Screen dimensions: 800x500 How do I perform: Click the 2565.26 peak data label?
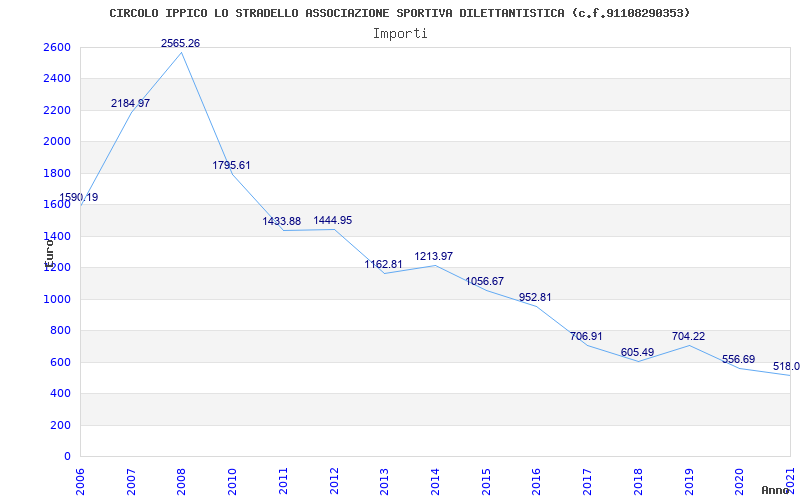(x=181, y=43)
